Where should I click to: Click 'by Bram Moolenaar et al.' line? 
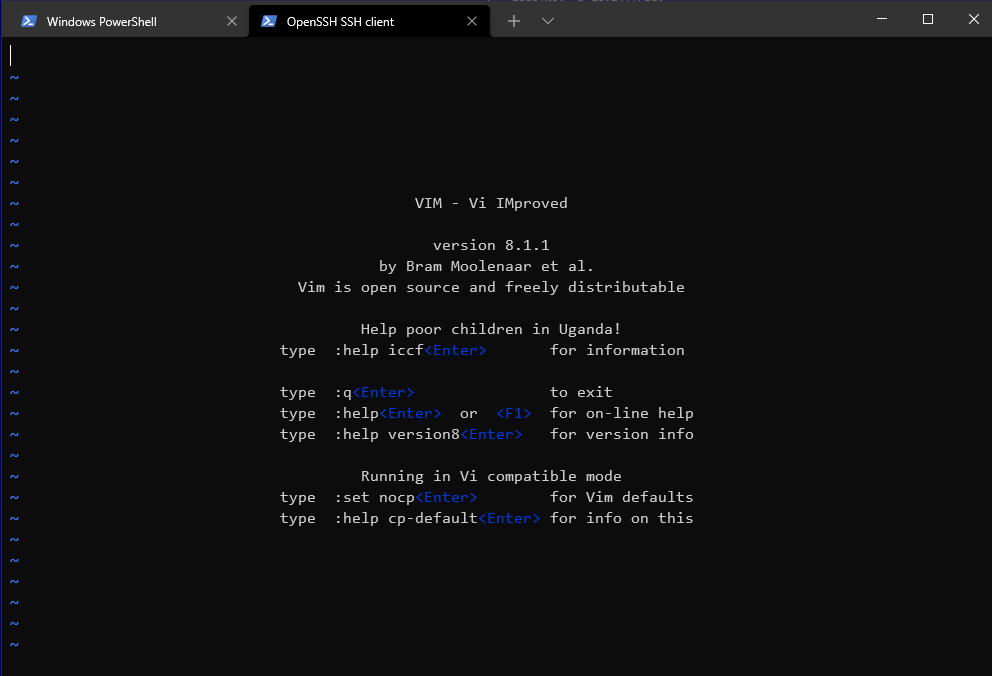pyautogui.click(x=487, y=266)
